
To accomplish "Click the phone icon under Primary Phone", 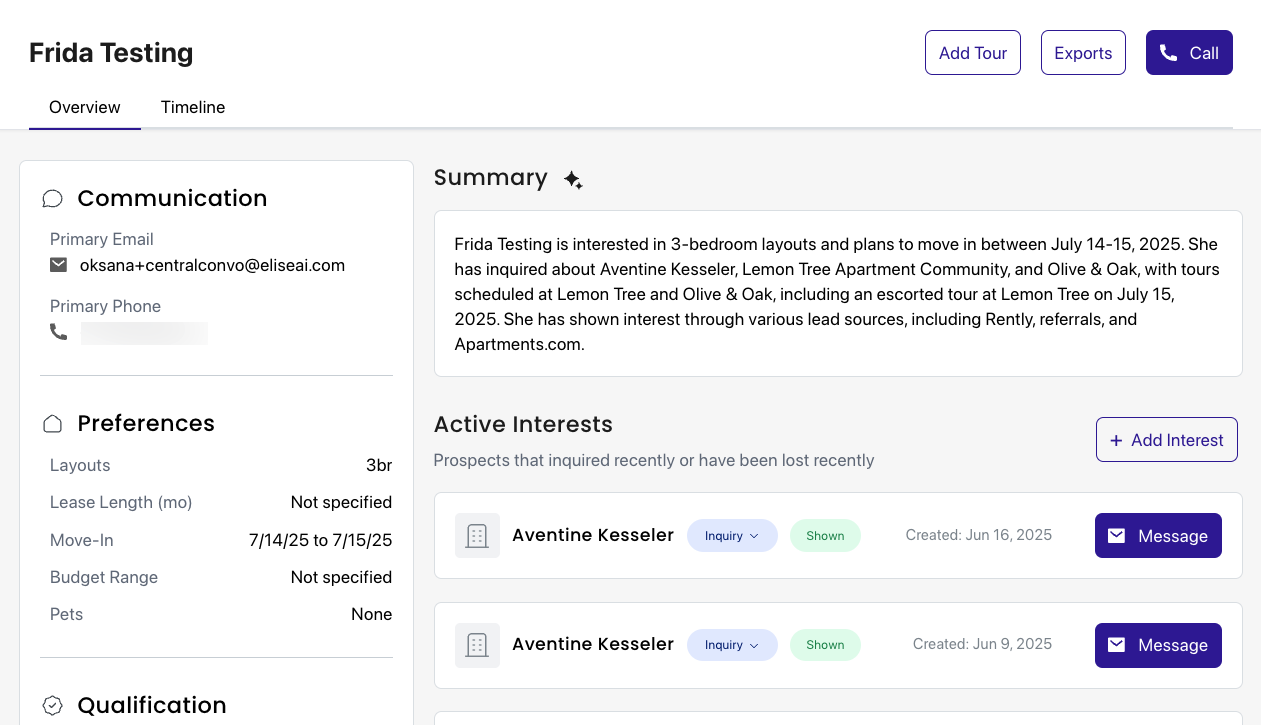I will point(59,332).
